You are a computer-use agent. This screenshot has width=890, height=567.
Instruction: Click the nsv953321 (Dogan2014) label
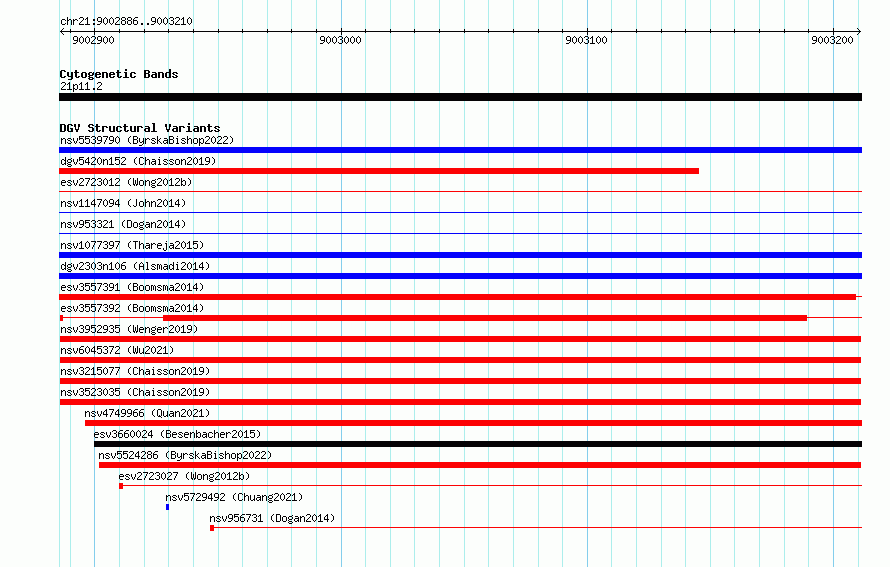[123, 224]
